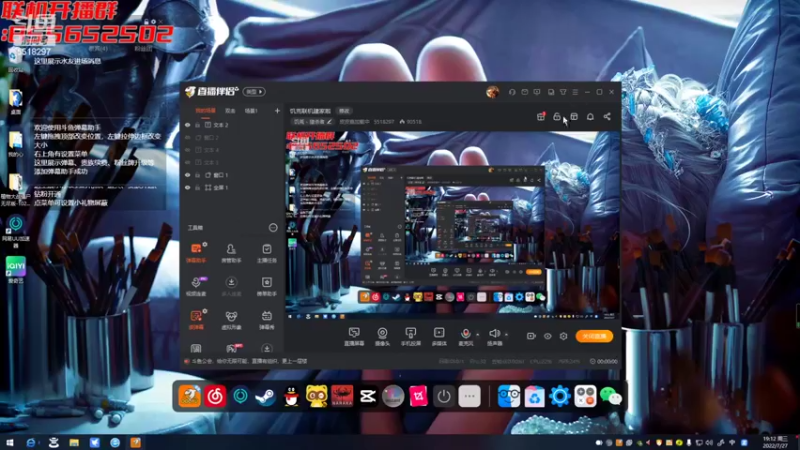Add a screen capture source
The width and height of the screenshot is (800, 450).
354,337
